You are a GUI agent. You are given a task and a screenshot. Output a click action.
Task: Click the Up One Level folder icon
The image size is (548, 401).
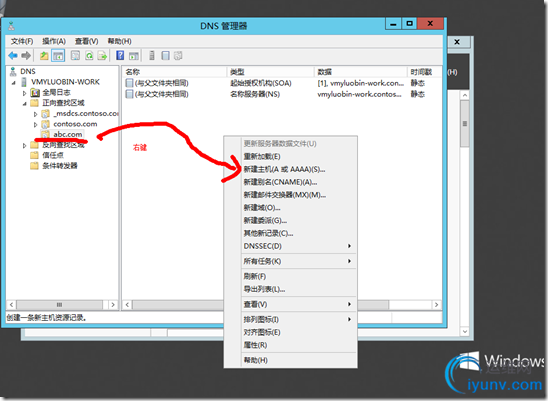click(44, 55)
